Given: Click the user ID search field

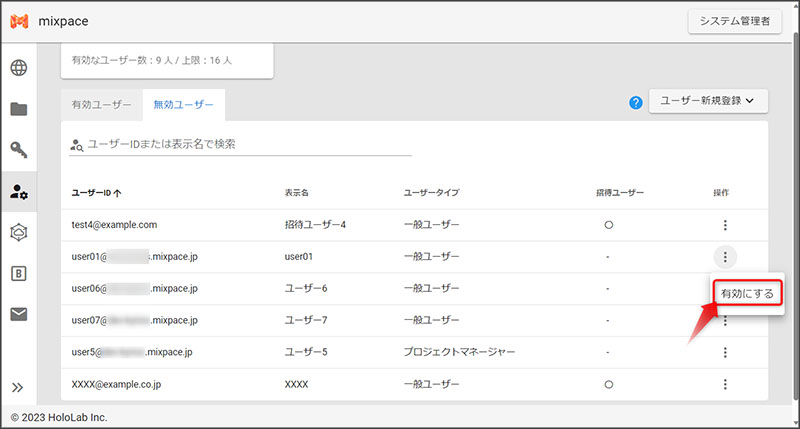Looking at the screenshot, I should 248,144.
